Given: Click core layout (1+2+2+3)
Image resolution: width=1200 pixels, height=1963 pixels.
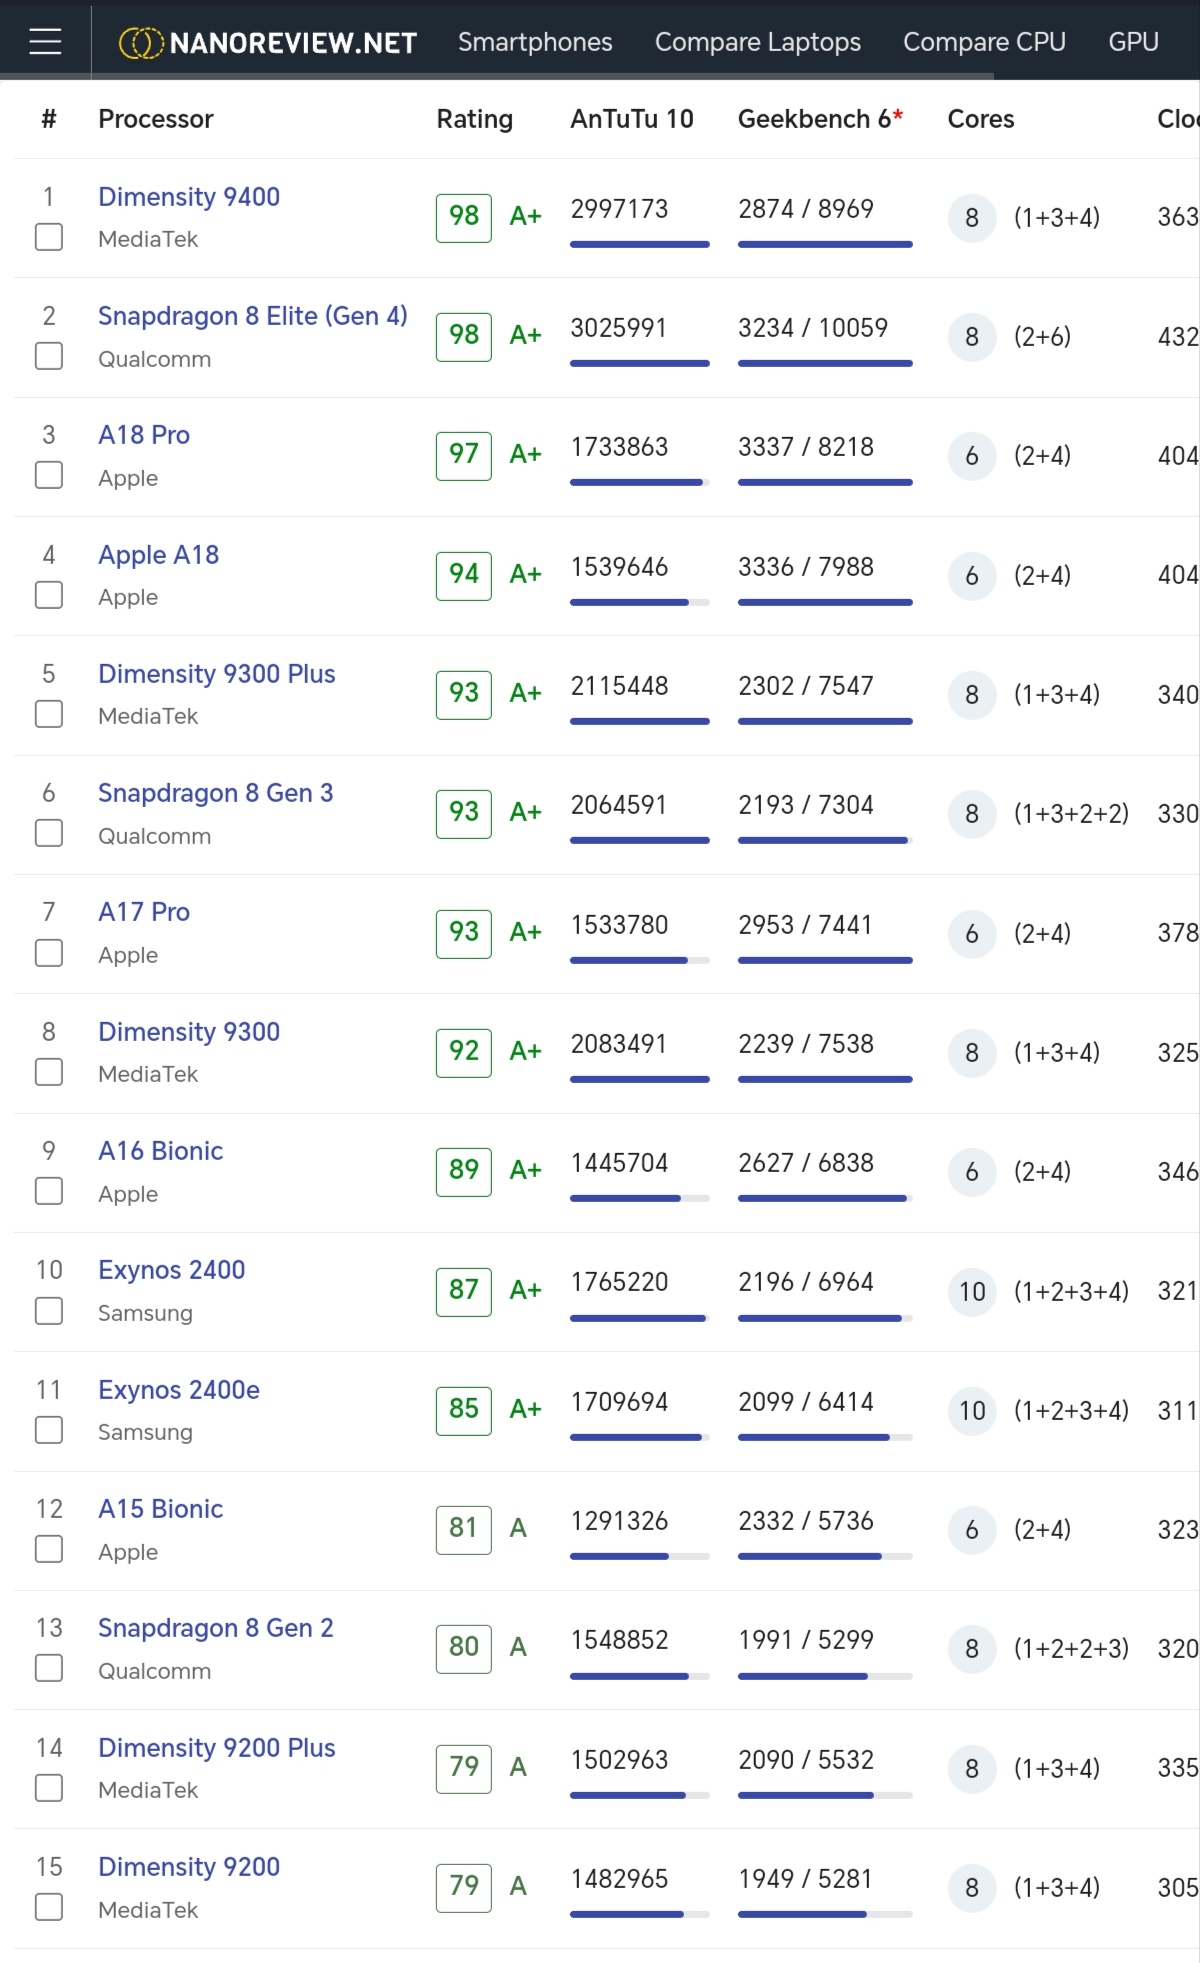Looking at the screenshot, I should [x=1072, y=1649].
